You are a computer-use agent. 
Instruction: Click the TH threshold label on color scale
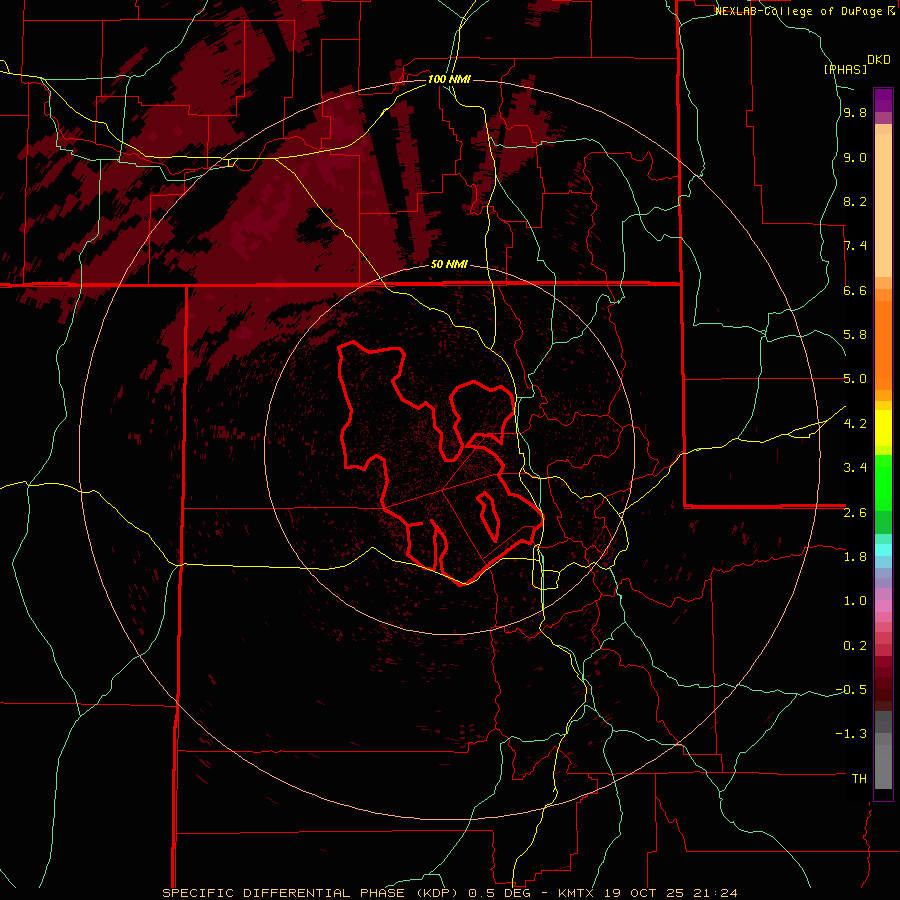tap(859, 779)
